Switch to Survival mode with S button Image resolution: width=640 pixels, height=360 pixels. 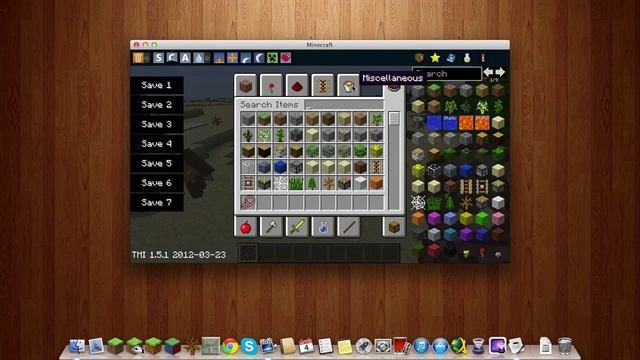click(x=158, y=58)
